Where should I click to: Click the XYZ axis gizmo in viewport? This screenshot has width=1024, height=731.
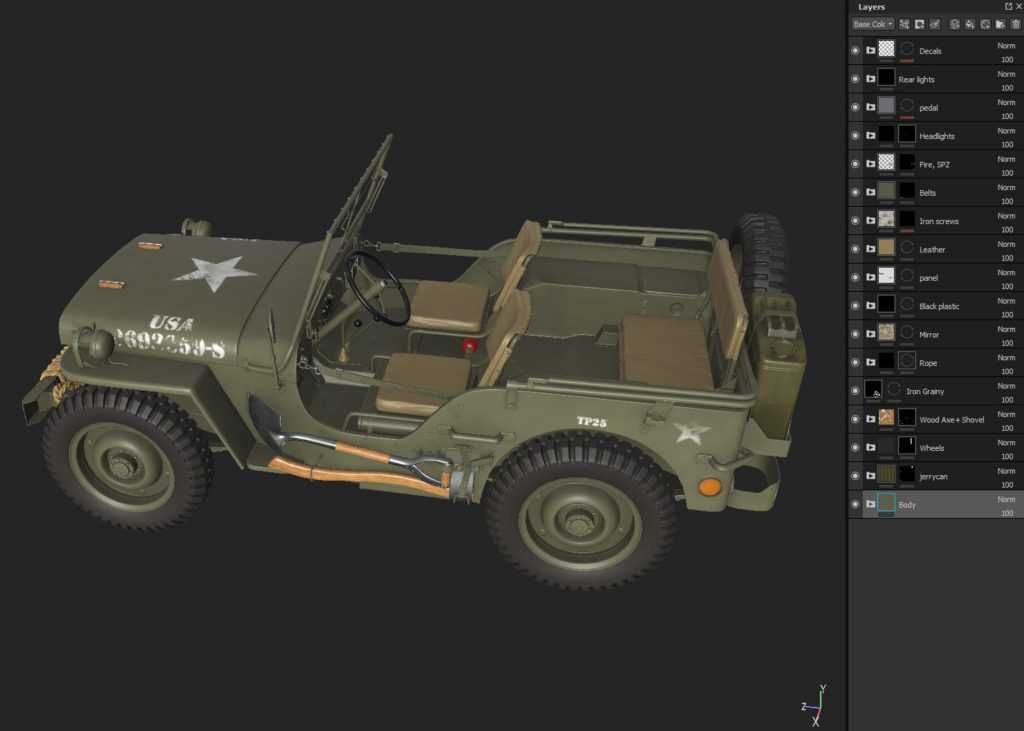click(x=815, y=705)
